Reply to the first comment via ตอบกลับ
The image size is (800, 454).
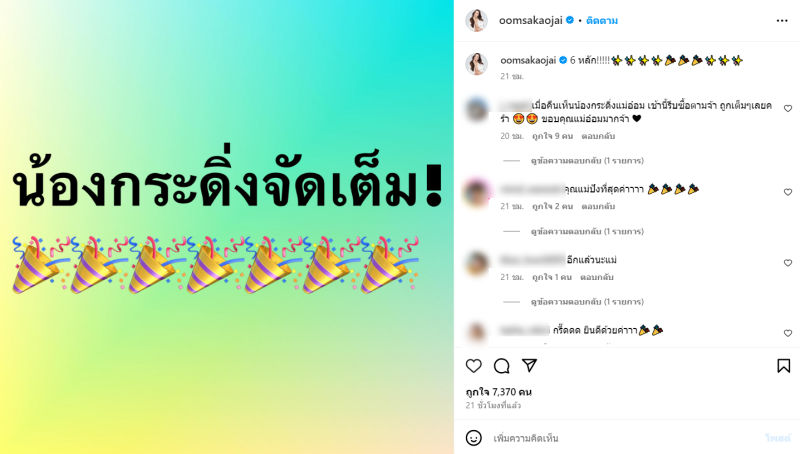pyautogui.click(x=598, y=136)
